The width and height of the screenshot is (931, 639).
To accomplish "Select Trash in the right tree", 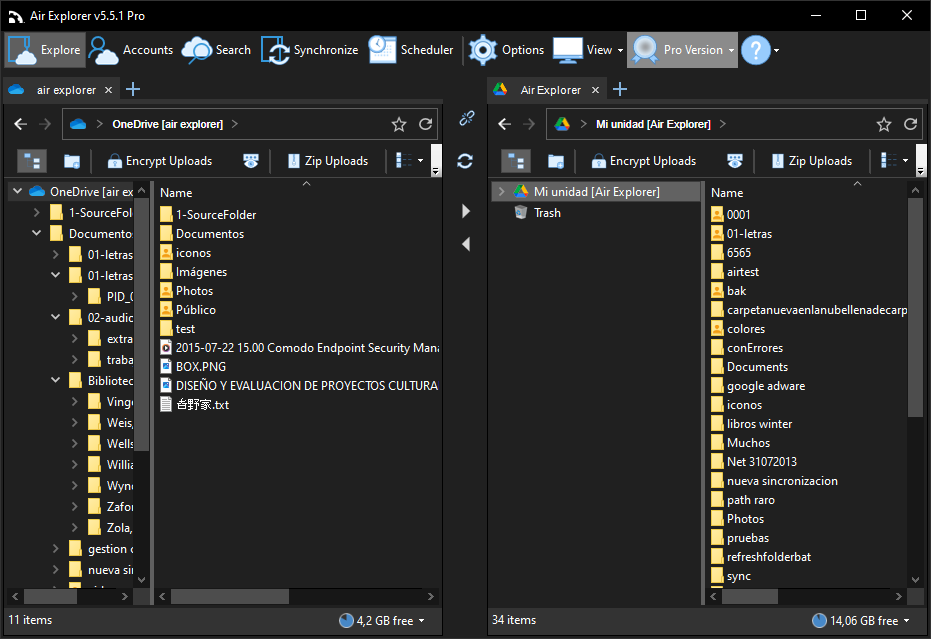I will 547,213.
